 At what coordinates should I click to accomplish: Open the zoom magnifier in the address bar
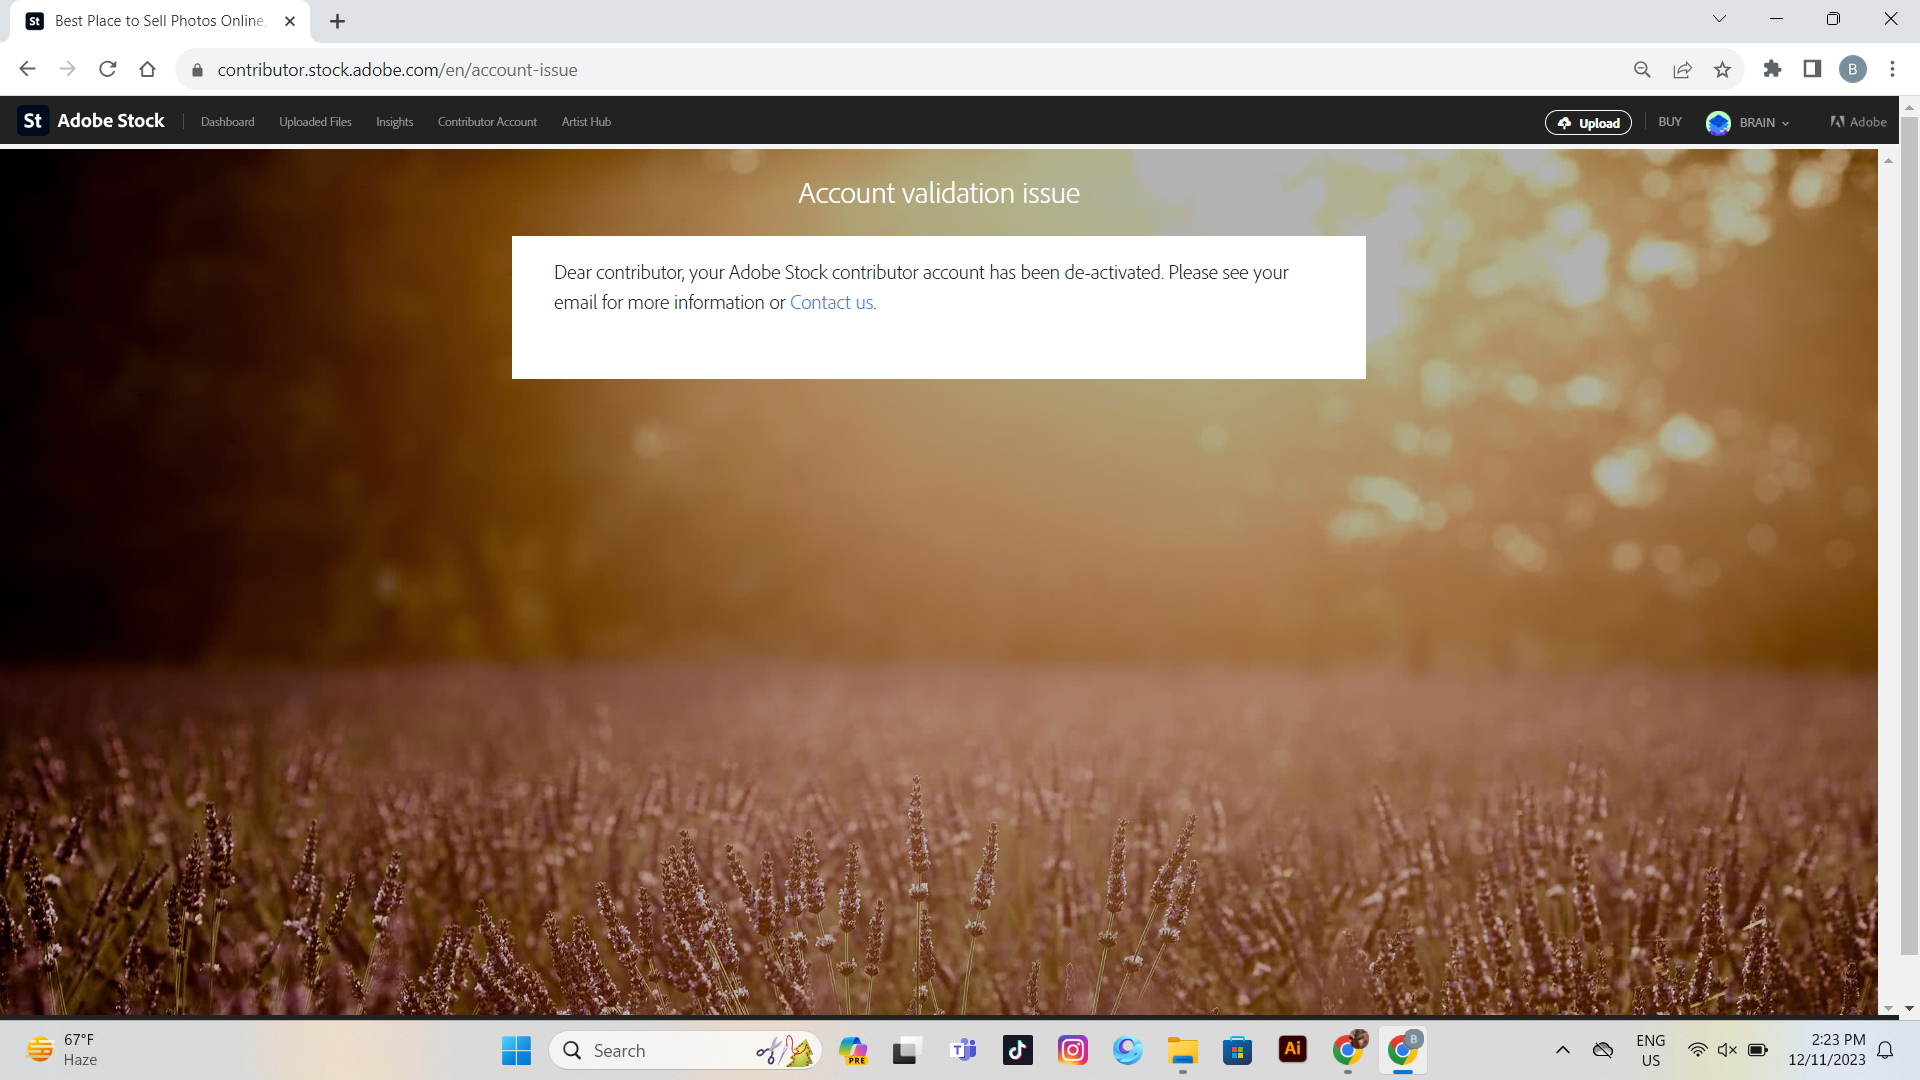pyautogui.click(x=1643, y=69)
